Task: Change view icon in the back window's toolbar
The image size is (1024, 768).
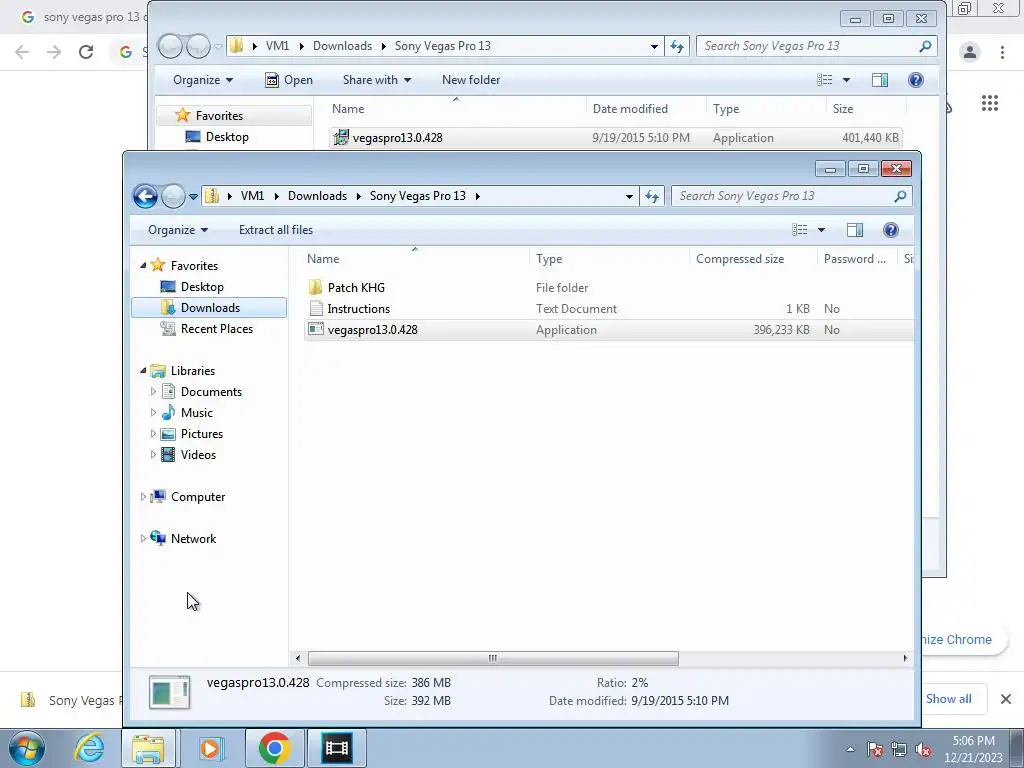Action: tap(825, 80)
